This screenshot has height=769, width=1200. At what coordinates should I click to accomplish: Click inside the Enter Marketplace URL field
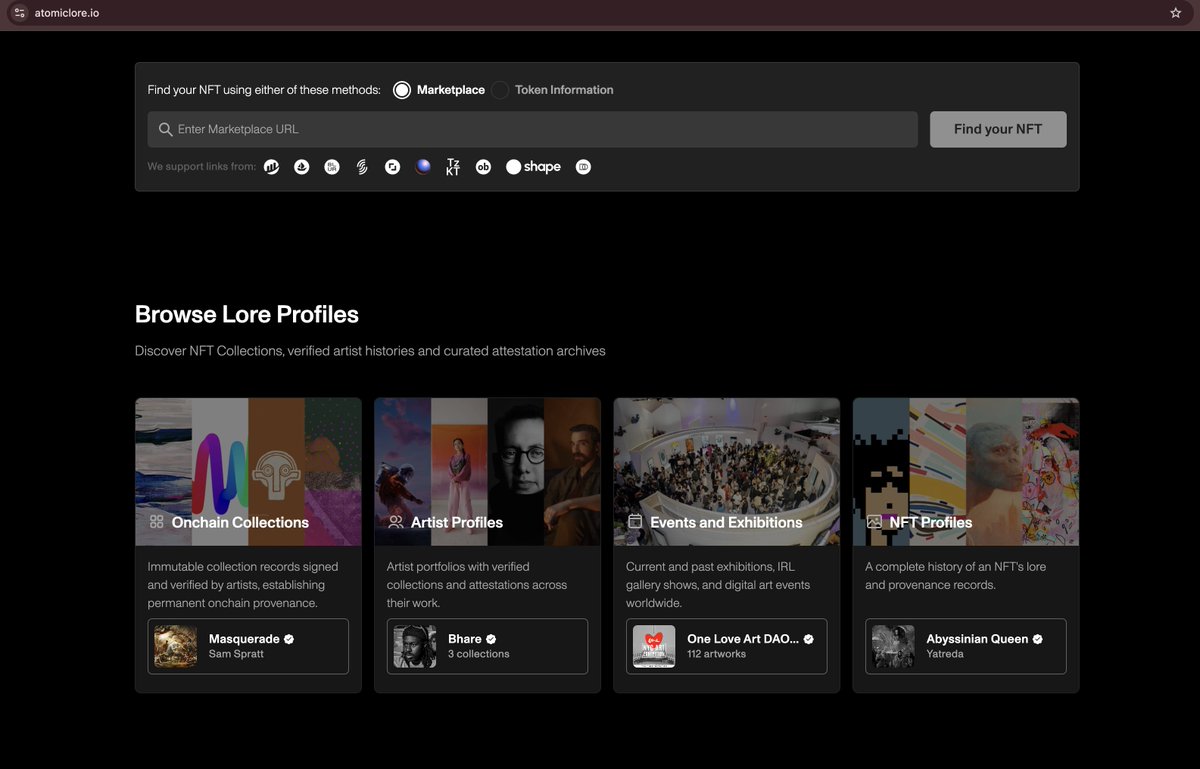point(540,129)
